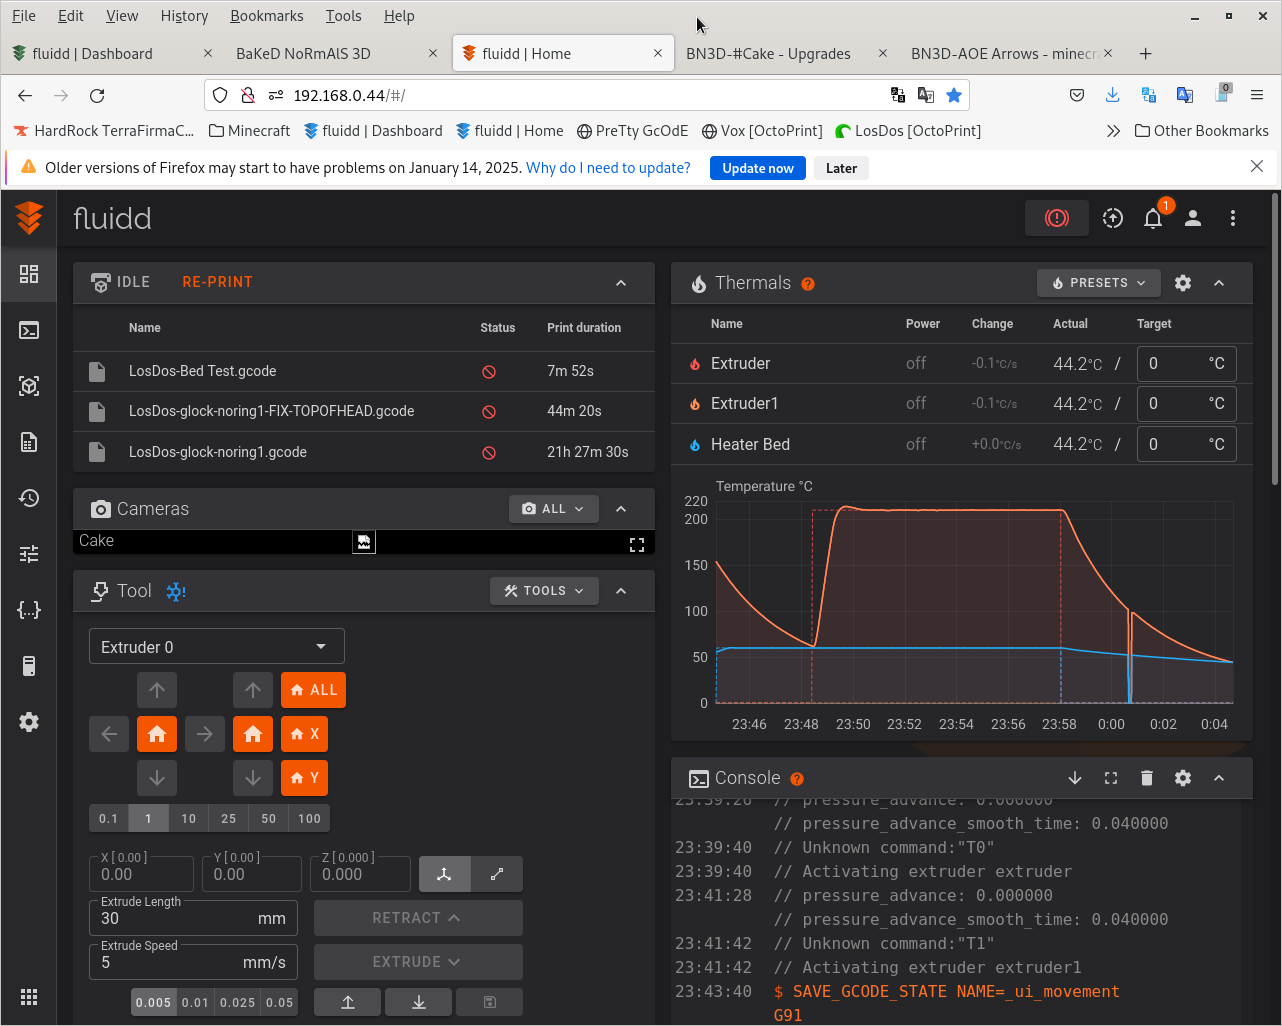Open notifications bell
1282x1026 pixels.
tap(1153, 218)
